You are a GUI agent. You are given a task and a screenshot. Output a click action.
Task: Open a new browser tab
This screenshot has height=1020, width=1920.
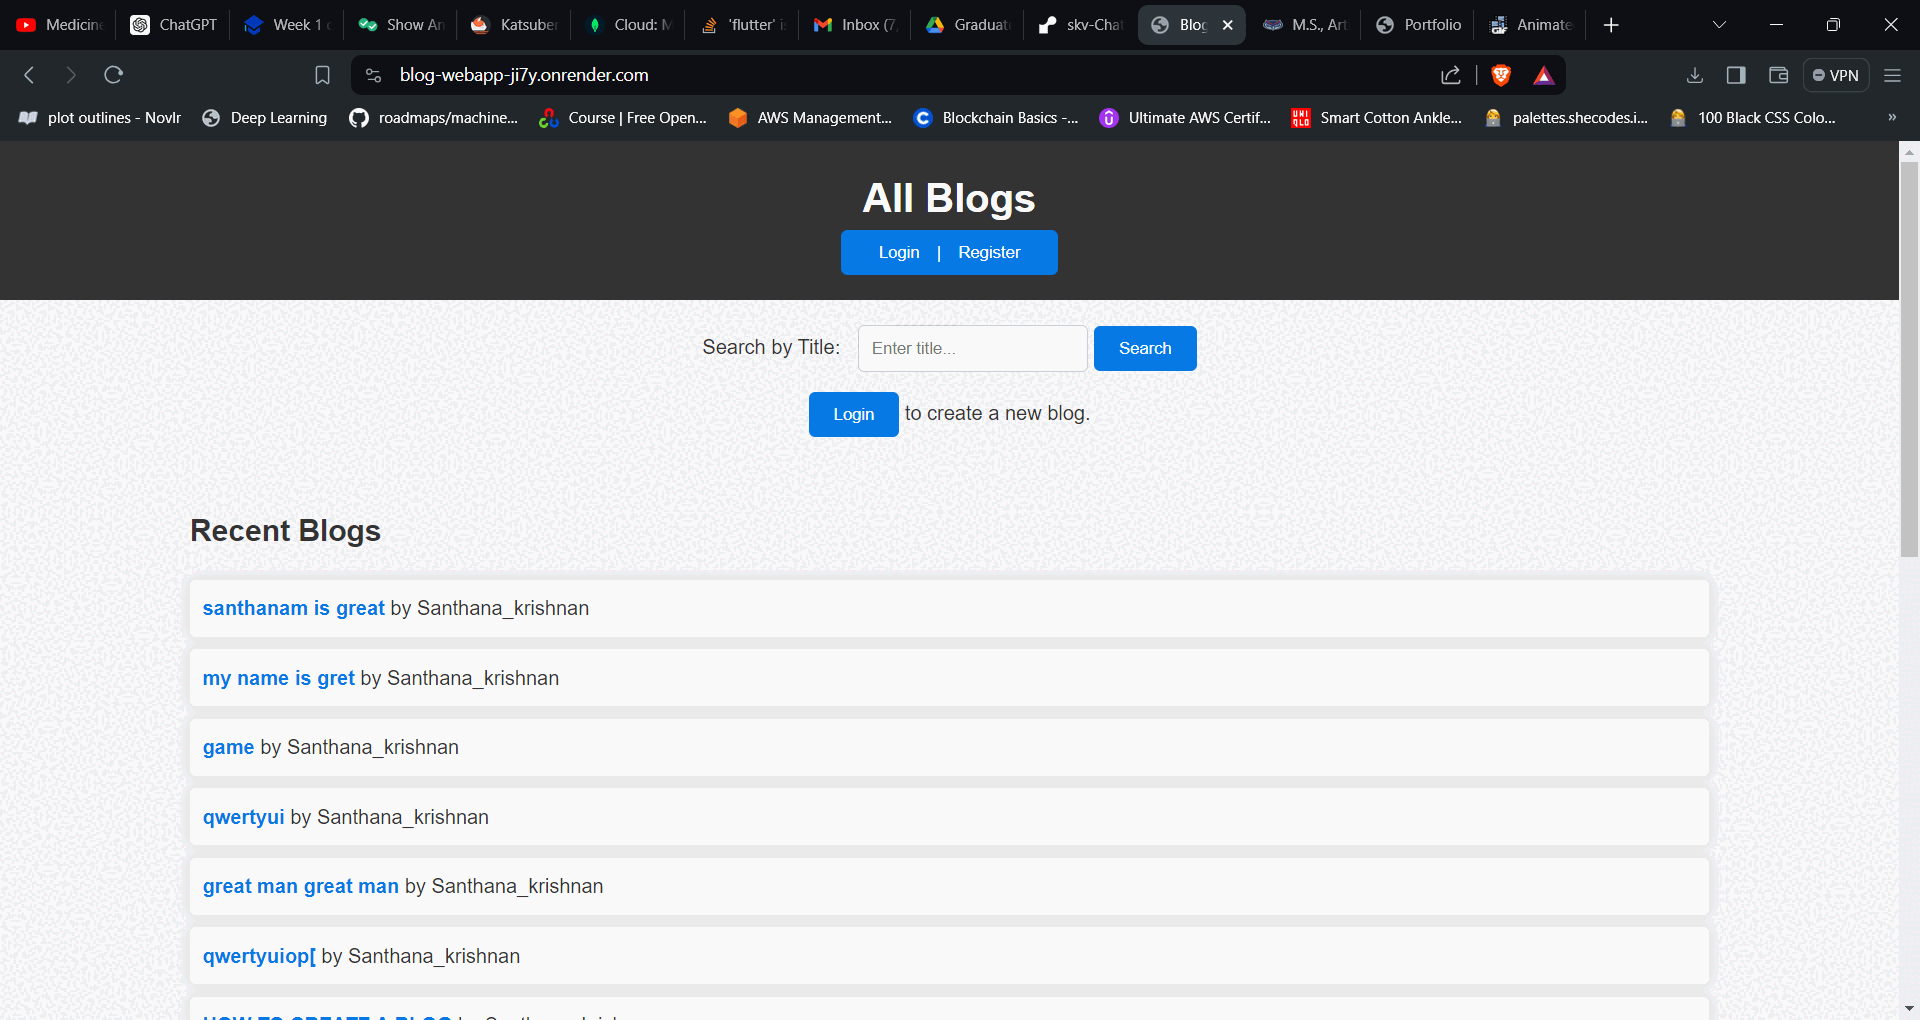click(1611, 25)
